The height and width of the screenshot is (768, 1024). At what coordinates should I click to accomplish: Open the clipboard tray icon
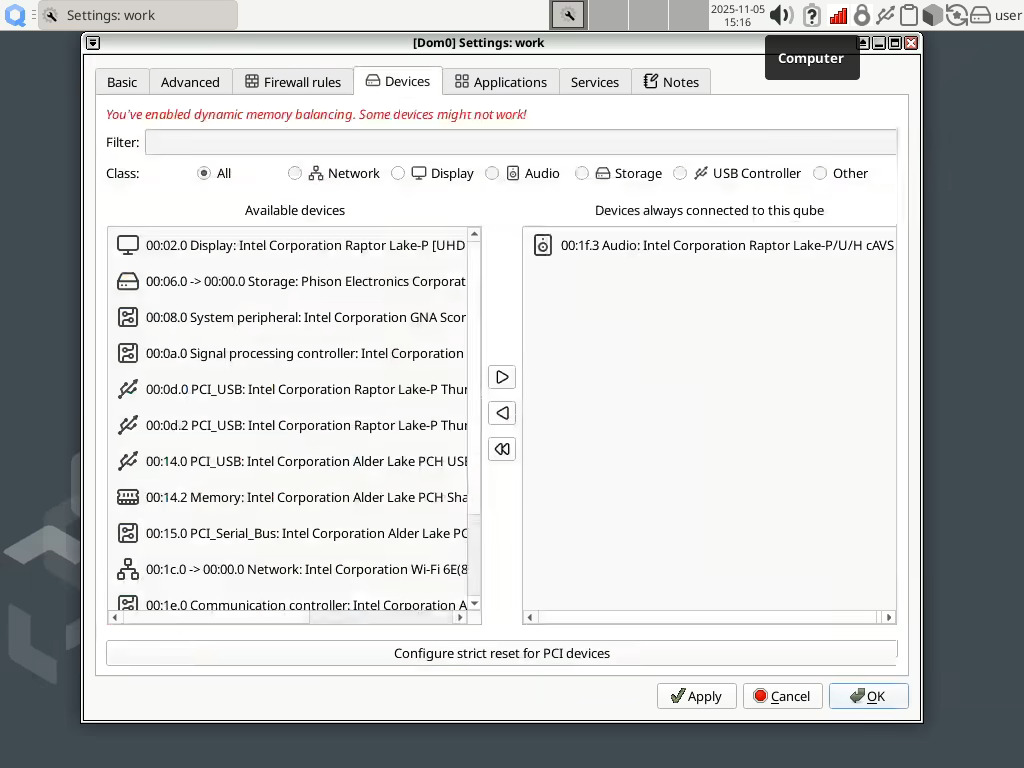[x=908, y=15]
